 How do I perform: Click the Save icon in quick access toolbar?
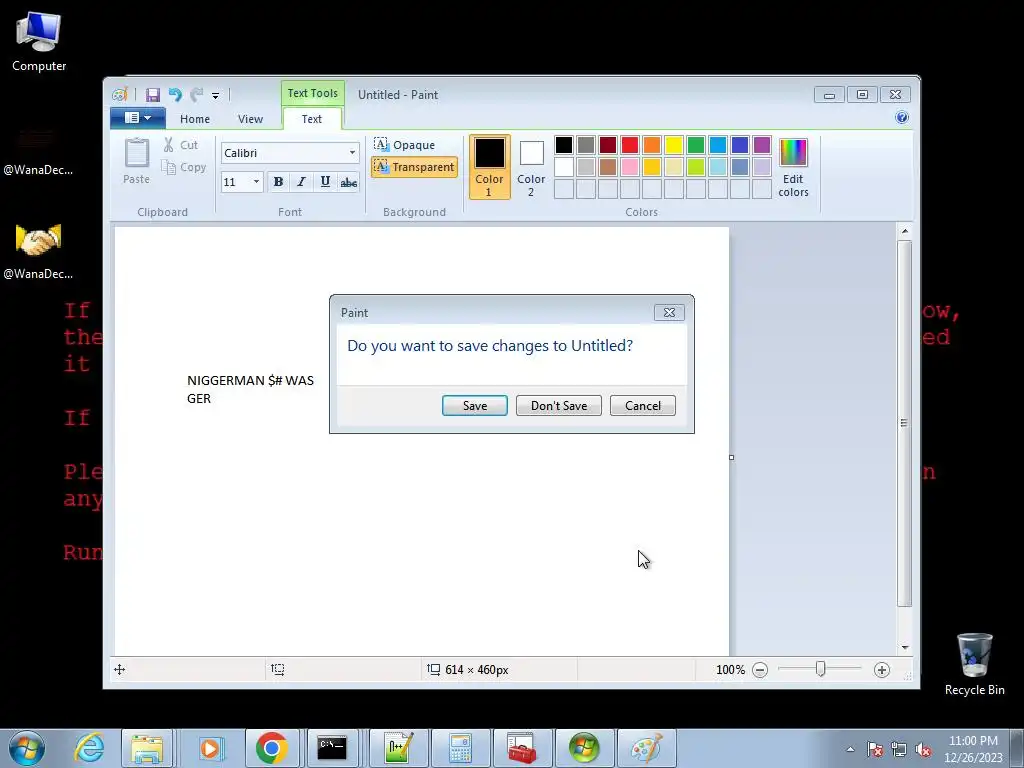point(153,95)
